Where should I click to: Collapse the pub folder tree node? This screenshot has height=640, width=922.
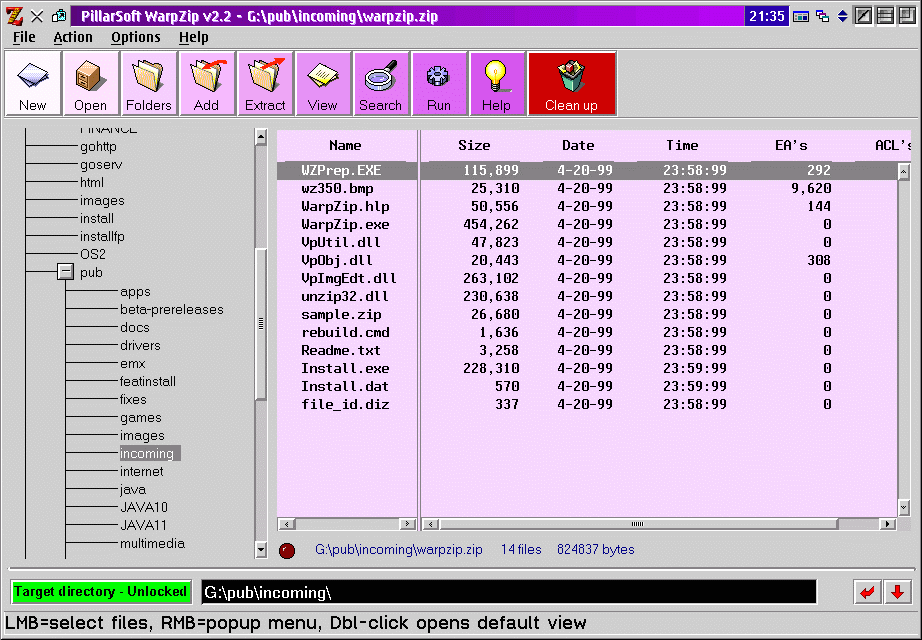pos(65,272)
